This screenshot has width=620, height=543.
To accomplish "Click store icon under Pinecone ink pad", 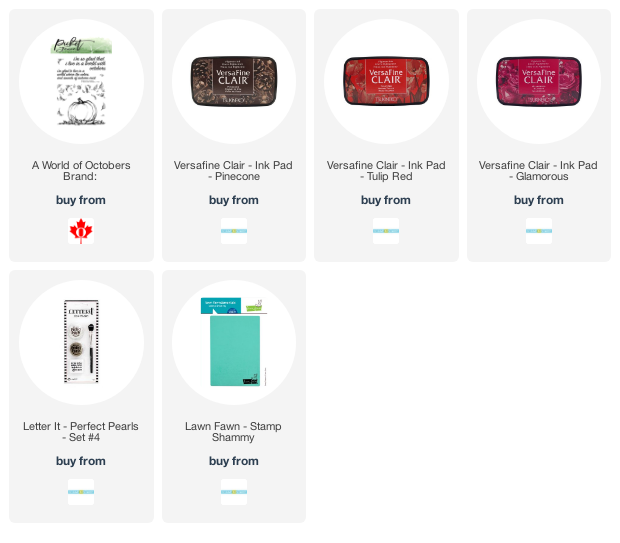I will (x=234, y=231).
